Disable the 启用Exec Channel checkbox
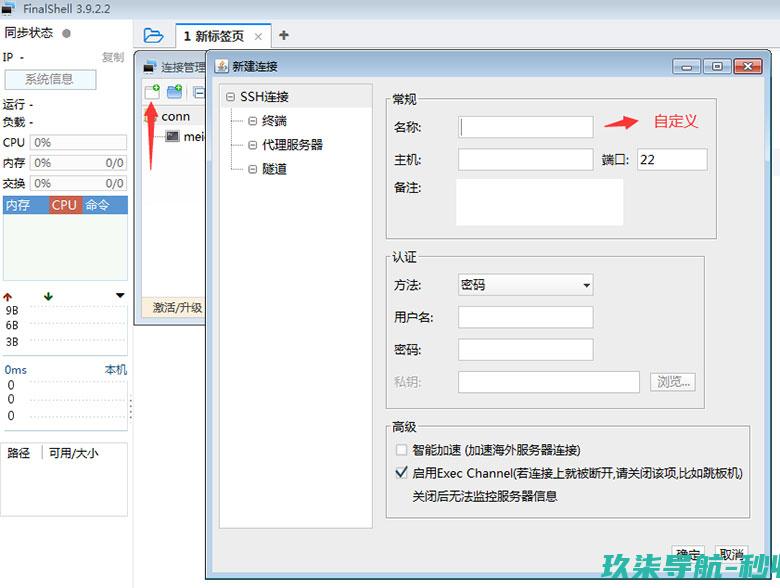The image size is (780, 588). pos(401,473)
